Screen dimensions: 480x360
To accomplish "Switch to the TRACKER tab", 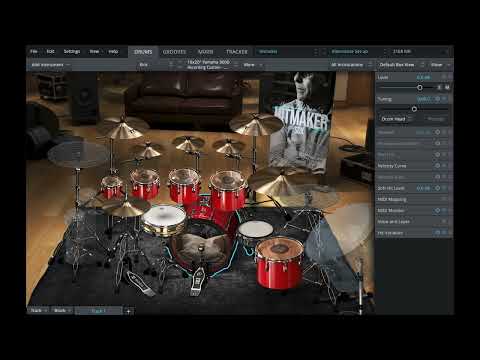I will point(237,52).
